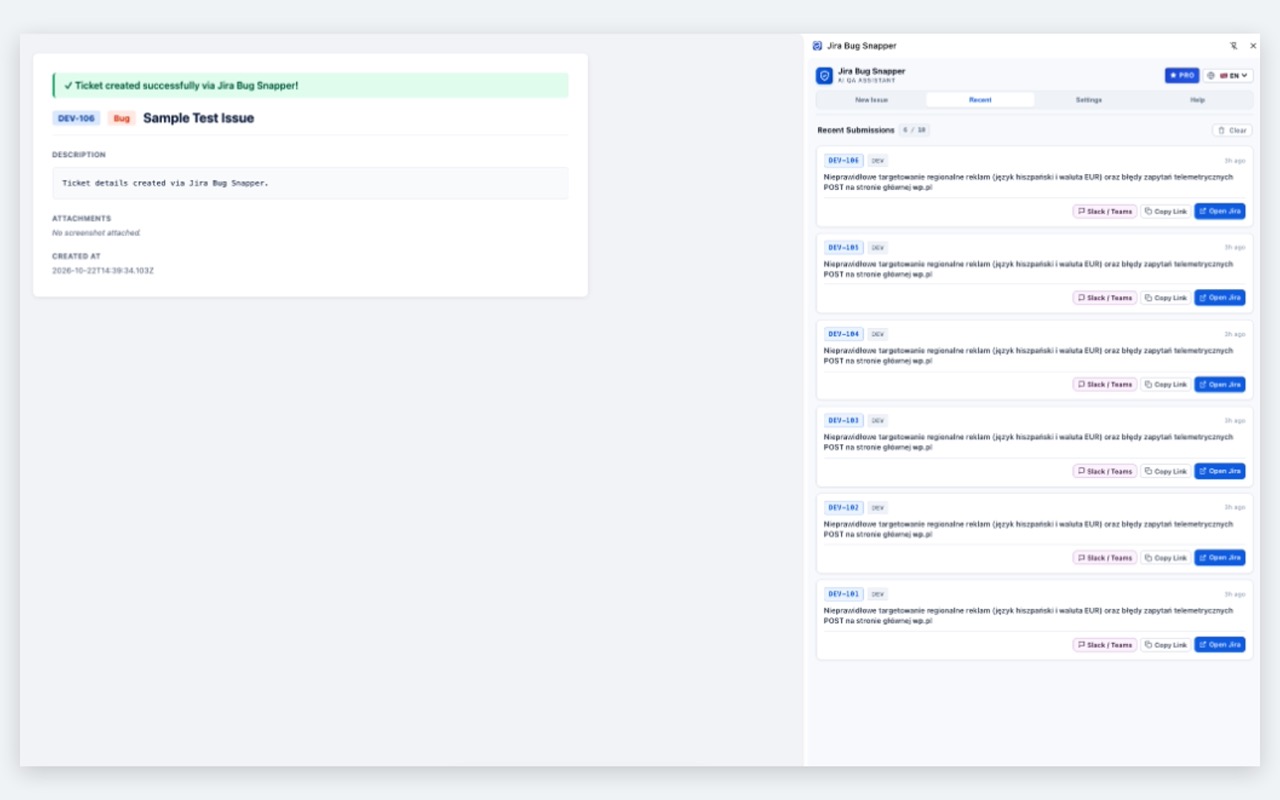The width and height of the screenshot is (1280, 800).
Task: Click the DEV-103 key badge
Action: 844,421
